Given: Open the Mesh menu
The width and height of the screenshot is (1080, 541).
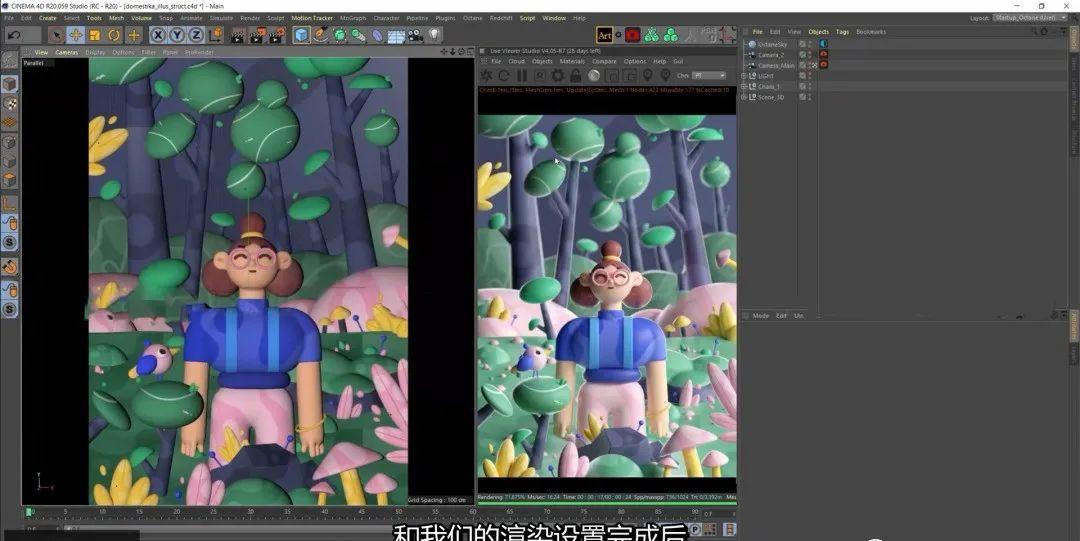Looking at the screenshot, I should (x=116, y=18).
